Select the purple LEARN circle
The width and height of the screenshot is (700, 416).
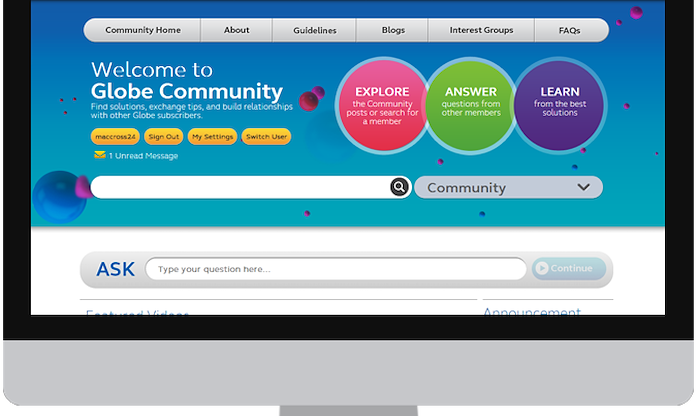coord(559,106)
